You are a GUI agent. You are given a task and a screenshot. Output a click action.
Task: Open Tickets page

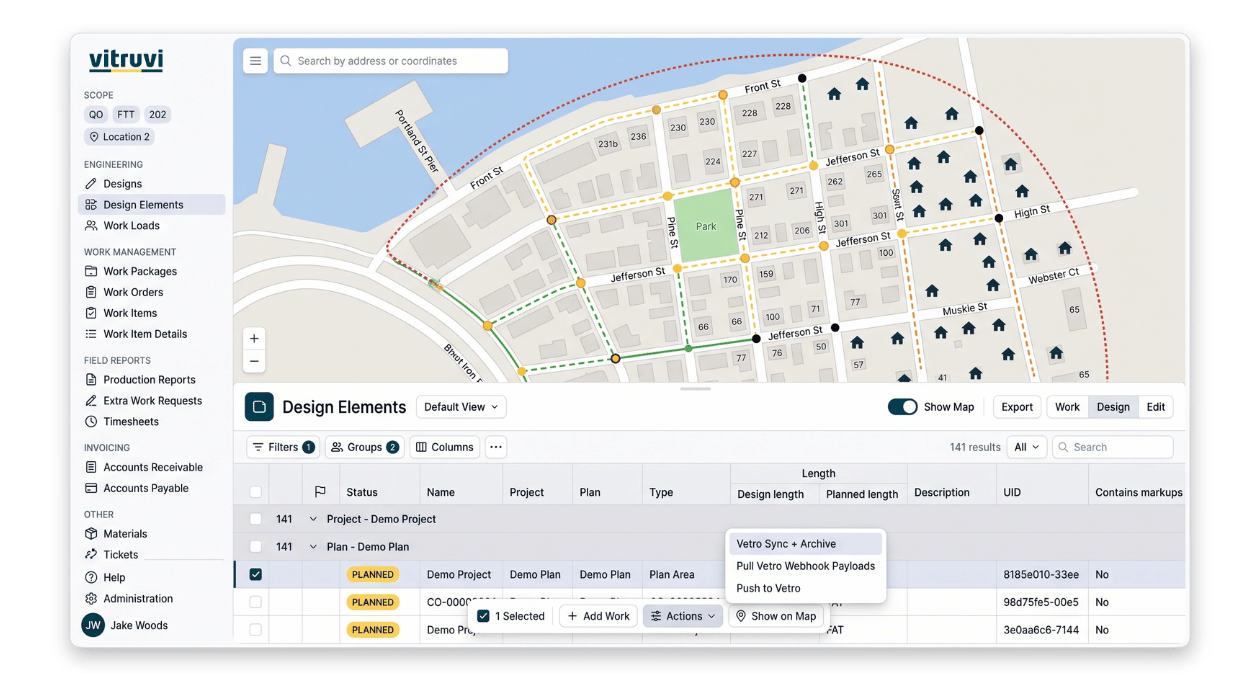120,555
